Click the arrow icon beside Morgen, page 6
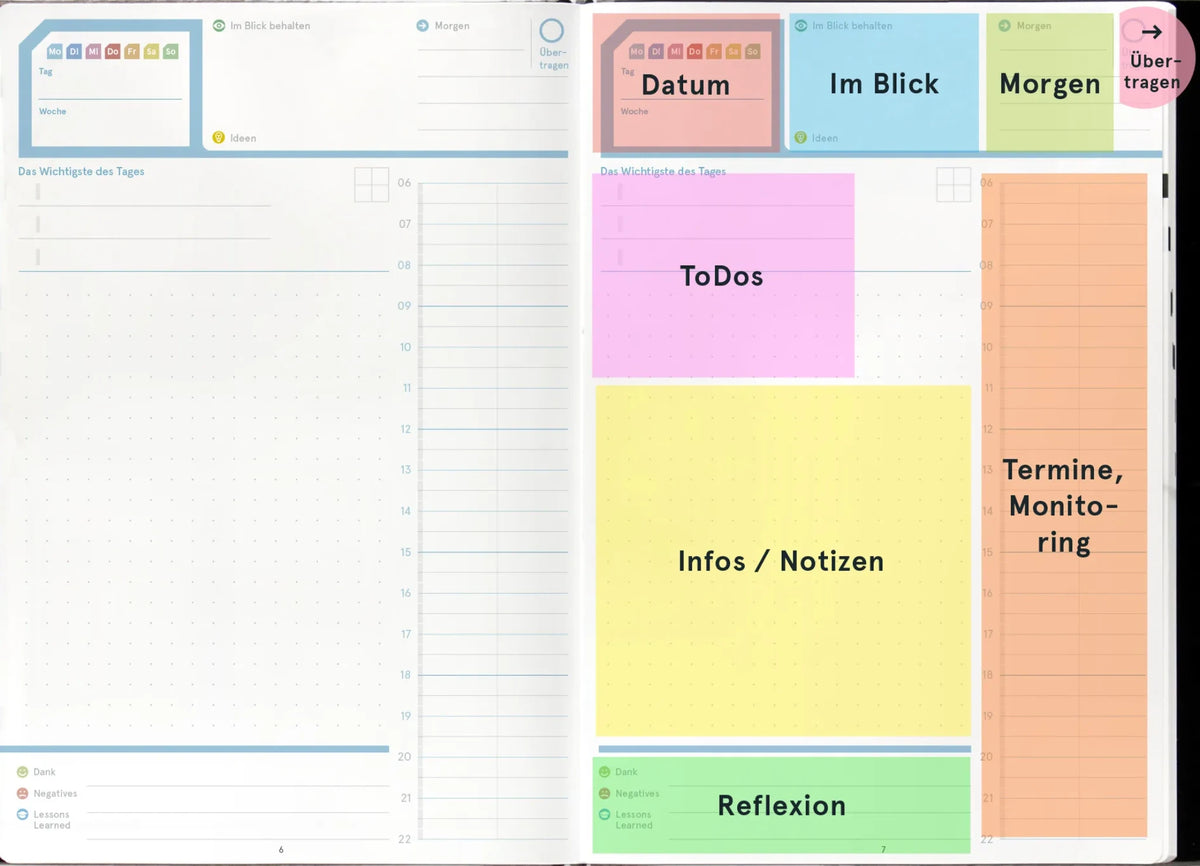 tap(423, 26)
